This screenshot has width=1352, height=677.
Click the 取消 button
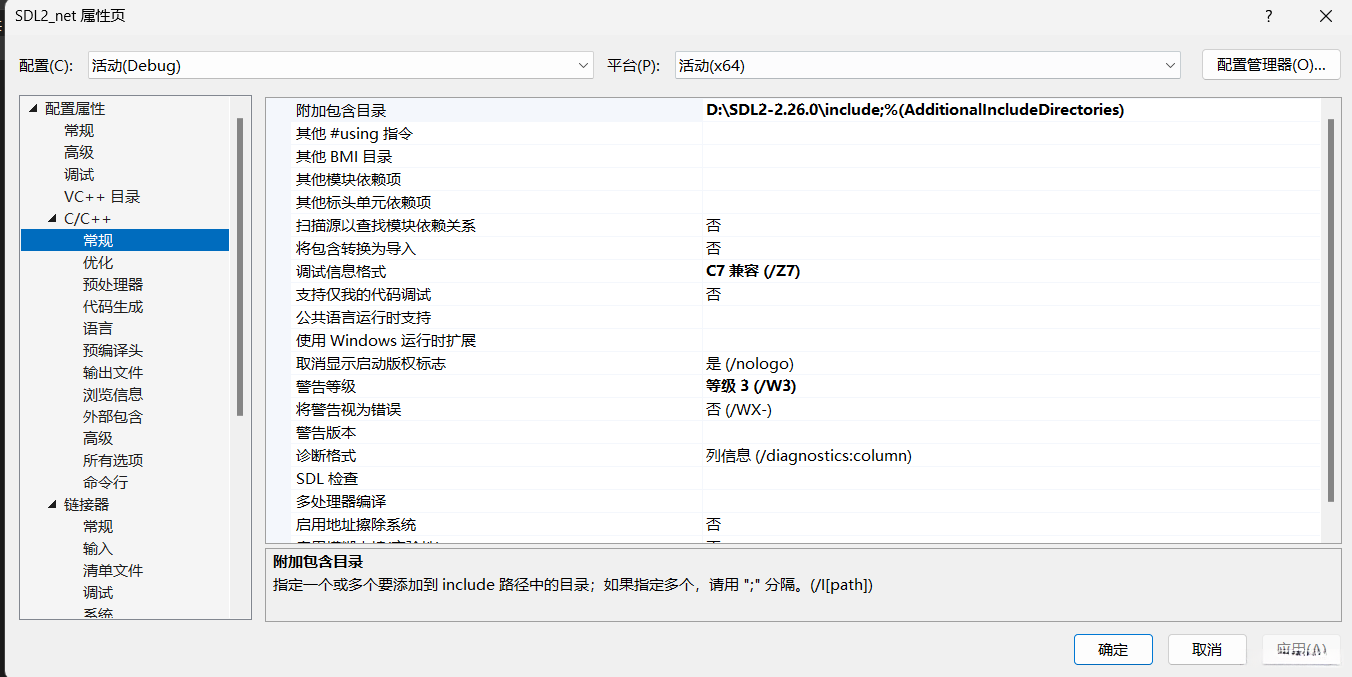coord(1207,649)
